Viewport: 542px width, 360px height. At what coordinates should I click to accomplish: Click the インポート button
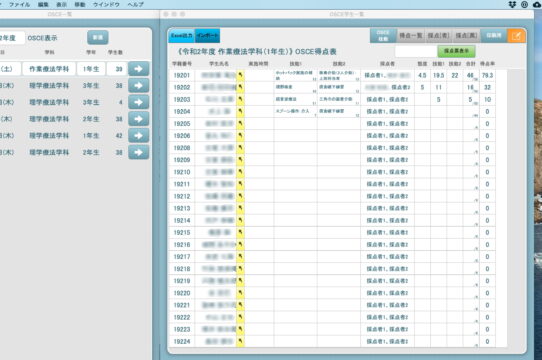(207, 36)
